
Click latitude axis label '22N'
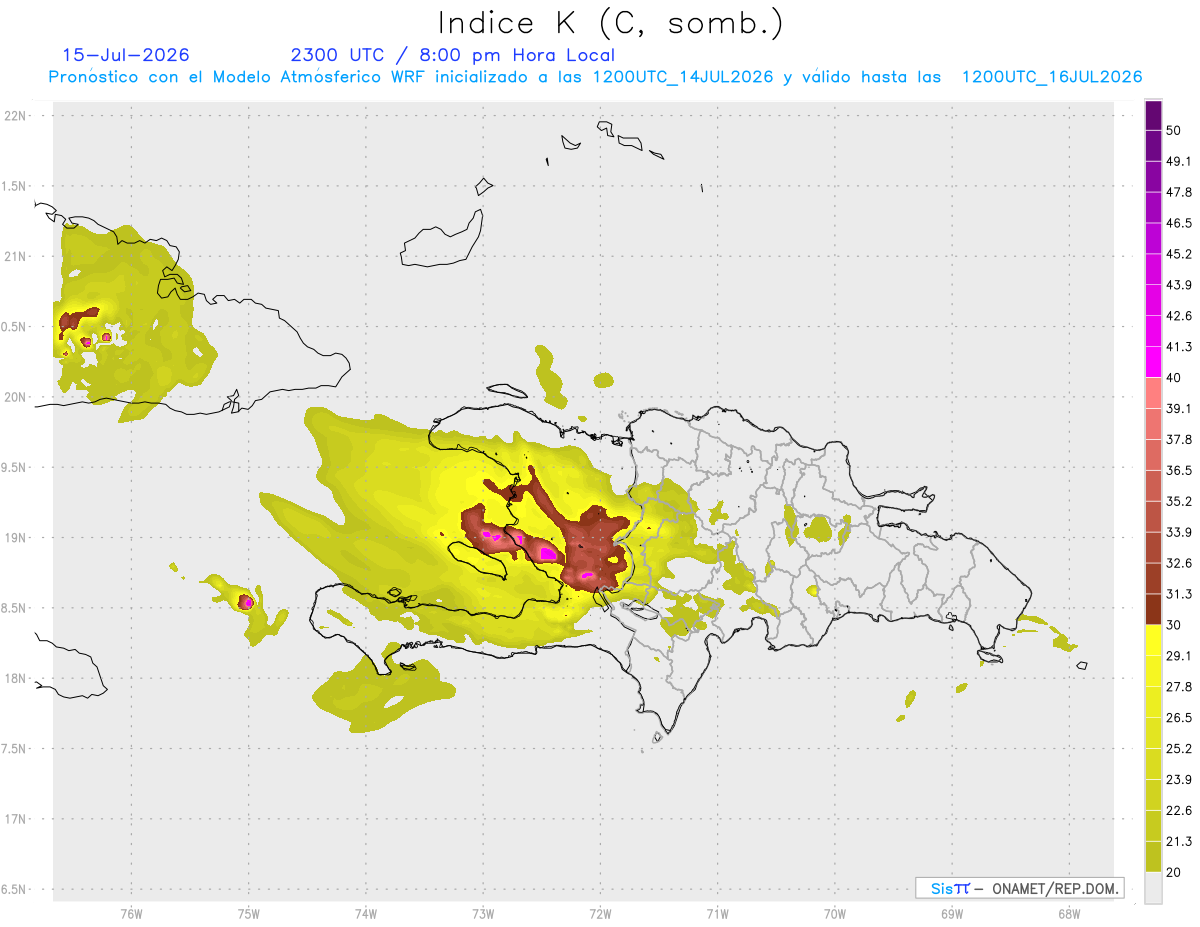pos(16,116)
